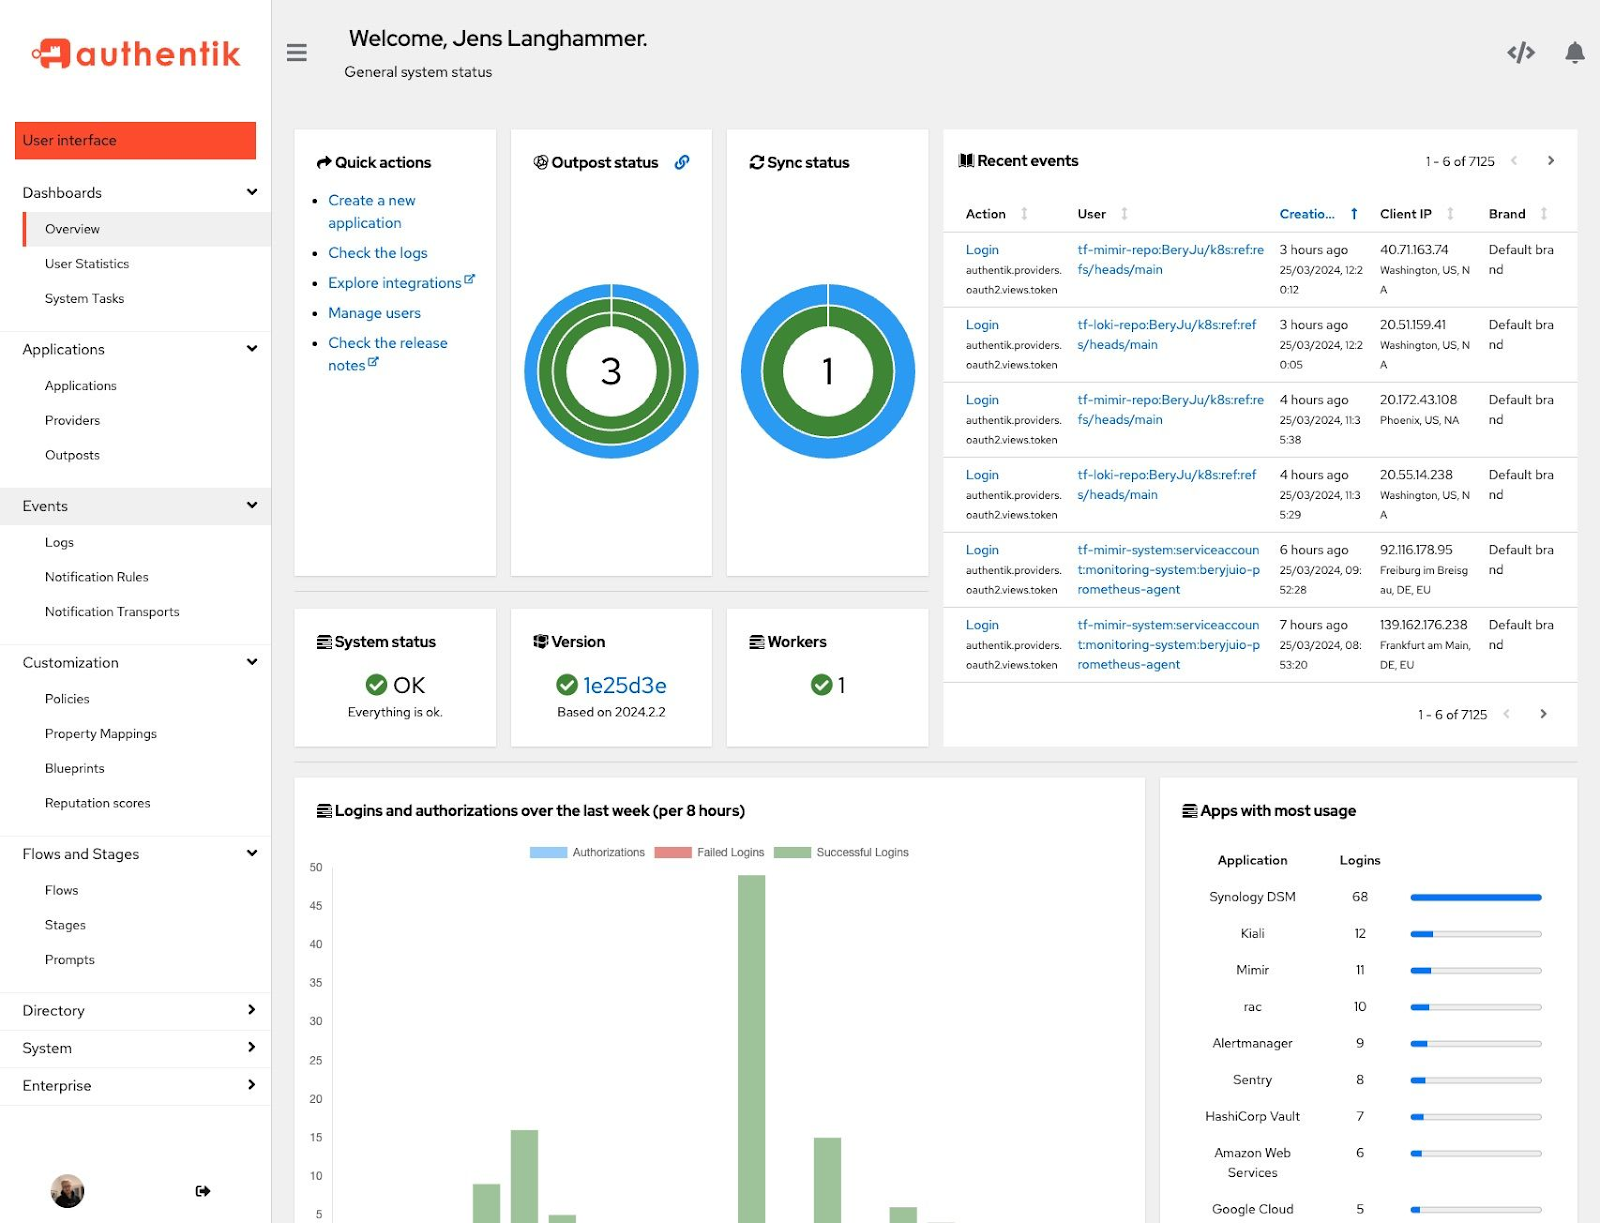Open Providers under Applications menu
The height and width of the screenshot is (1223, 1600).
click(73, 421)
